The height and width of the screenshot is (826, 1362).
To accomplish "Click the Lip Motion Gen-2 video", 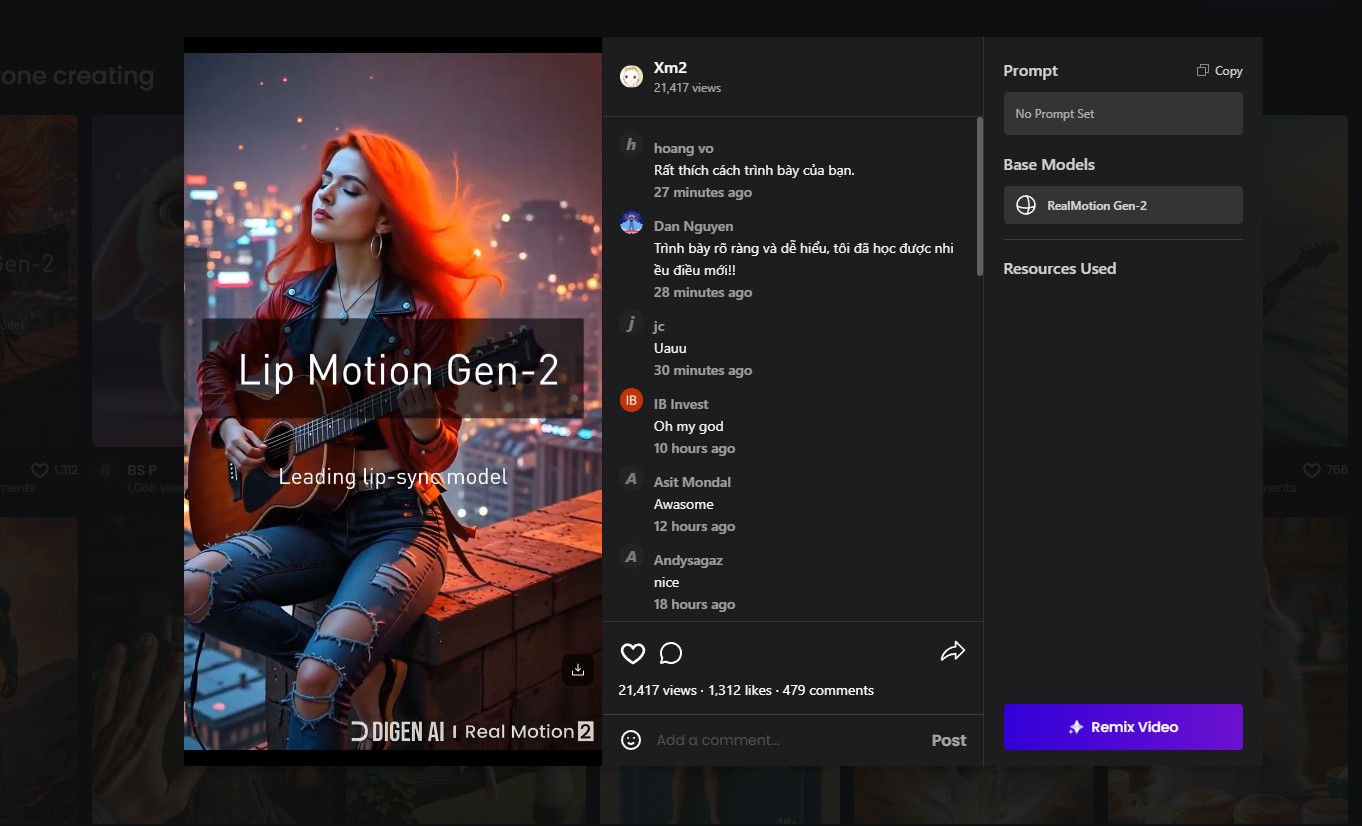I will click(393, 401).
